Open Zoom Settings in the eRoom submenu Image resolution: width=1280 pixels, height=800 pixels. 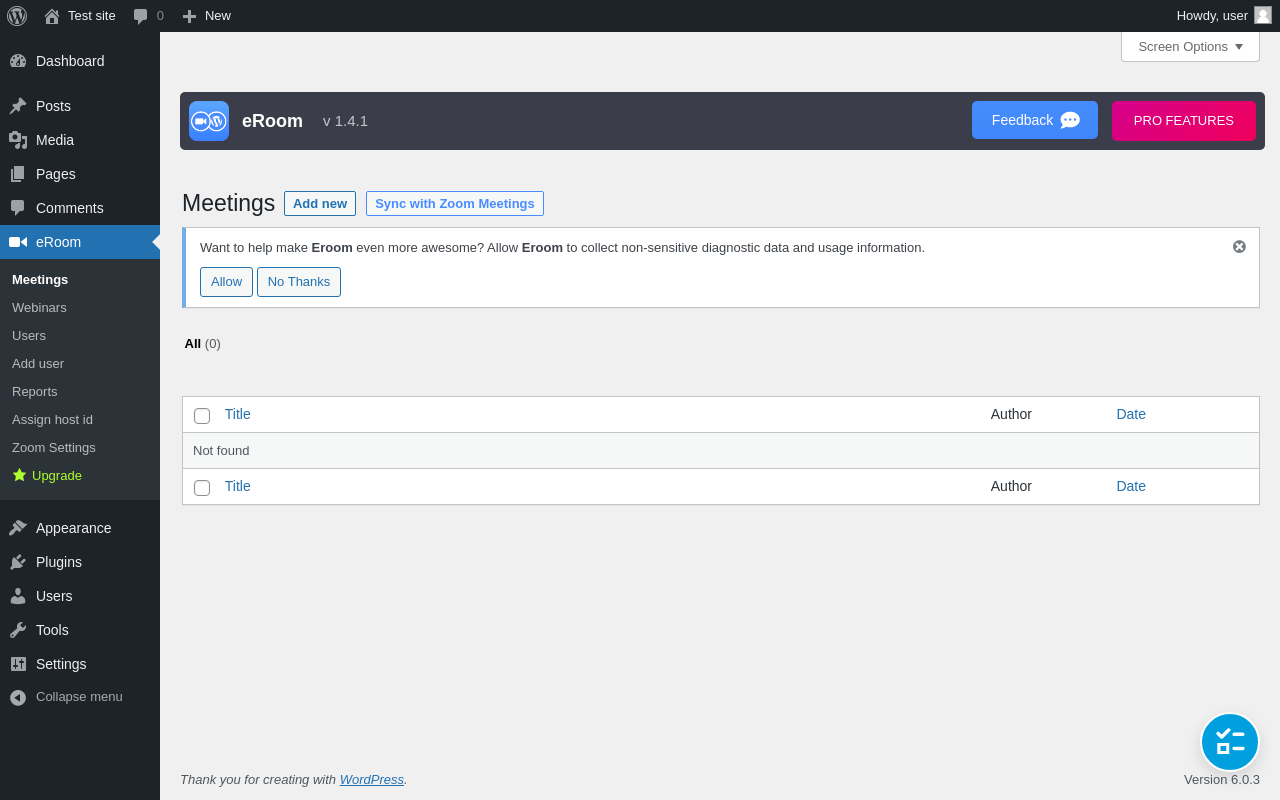pos(54,448)
